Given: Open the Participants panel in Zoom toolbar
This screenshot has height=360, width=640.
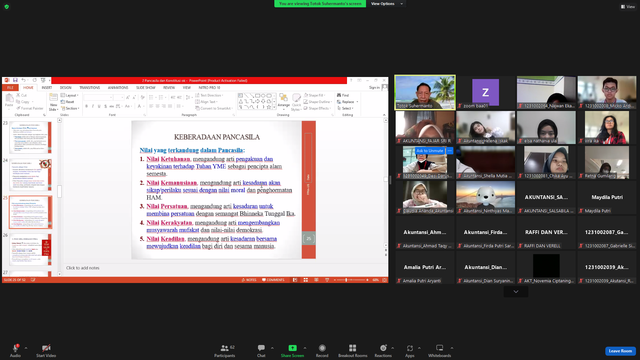Looking at the screenshot, I should (x=224, y=351).
